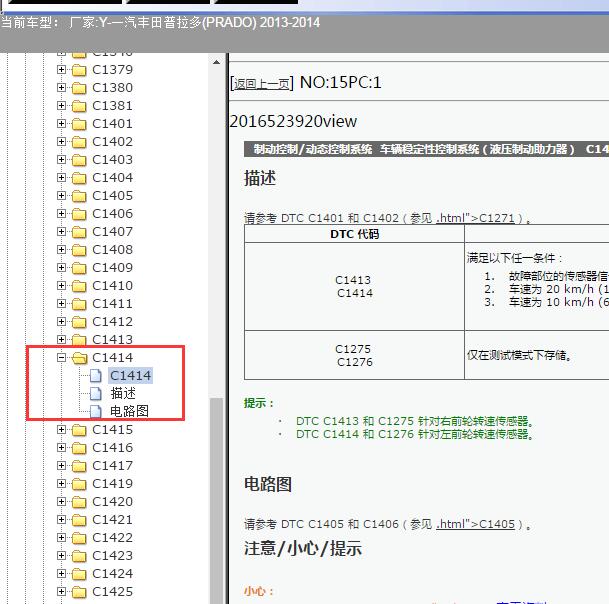Click the 电路图 document page icon
Image resolution: width=609 pixels, height=604 pixels.
(x=96, y=411)
